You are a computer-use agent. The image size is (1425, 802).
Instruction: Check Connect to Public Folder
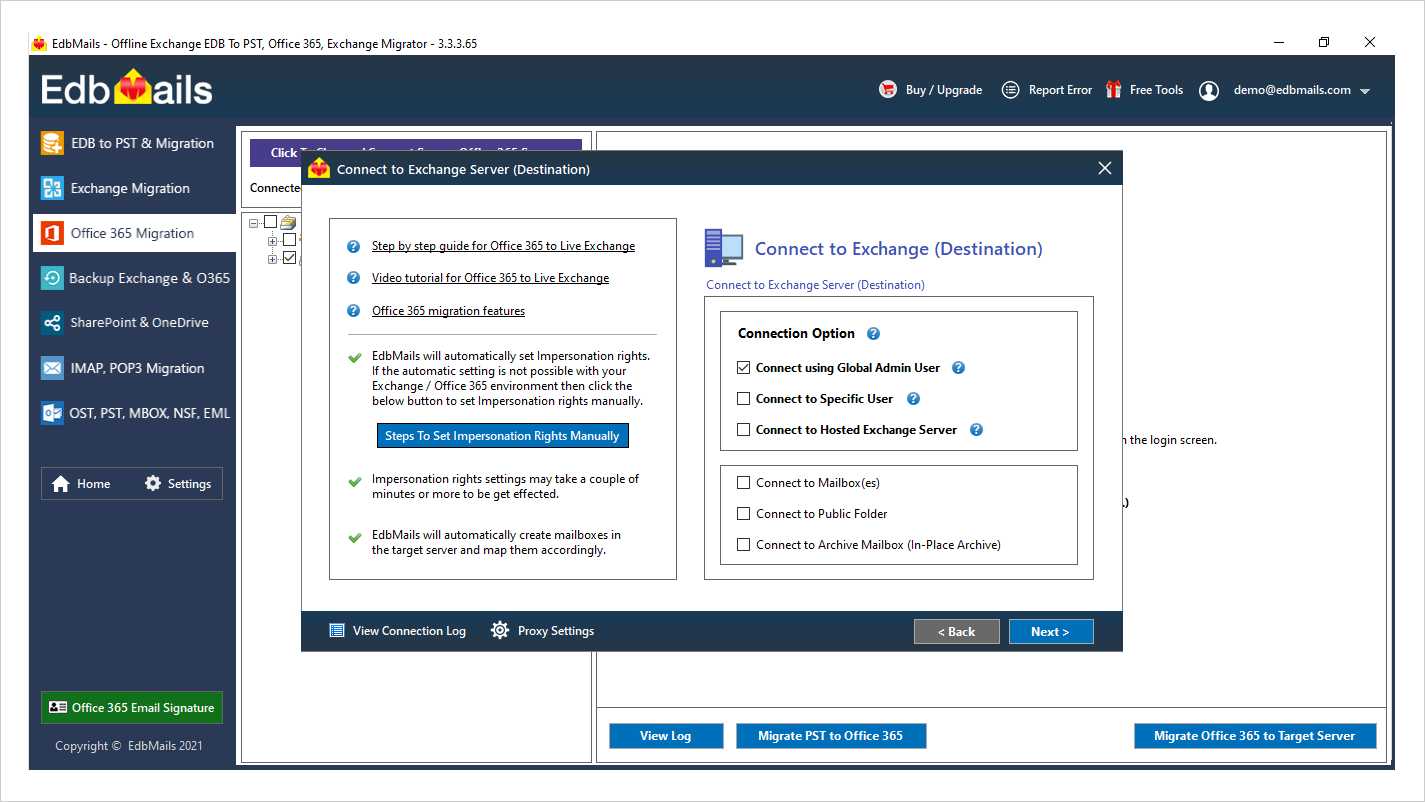click(x=743, y=514)
